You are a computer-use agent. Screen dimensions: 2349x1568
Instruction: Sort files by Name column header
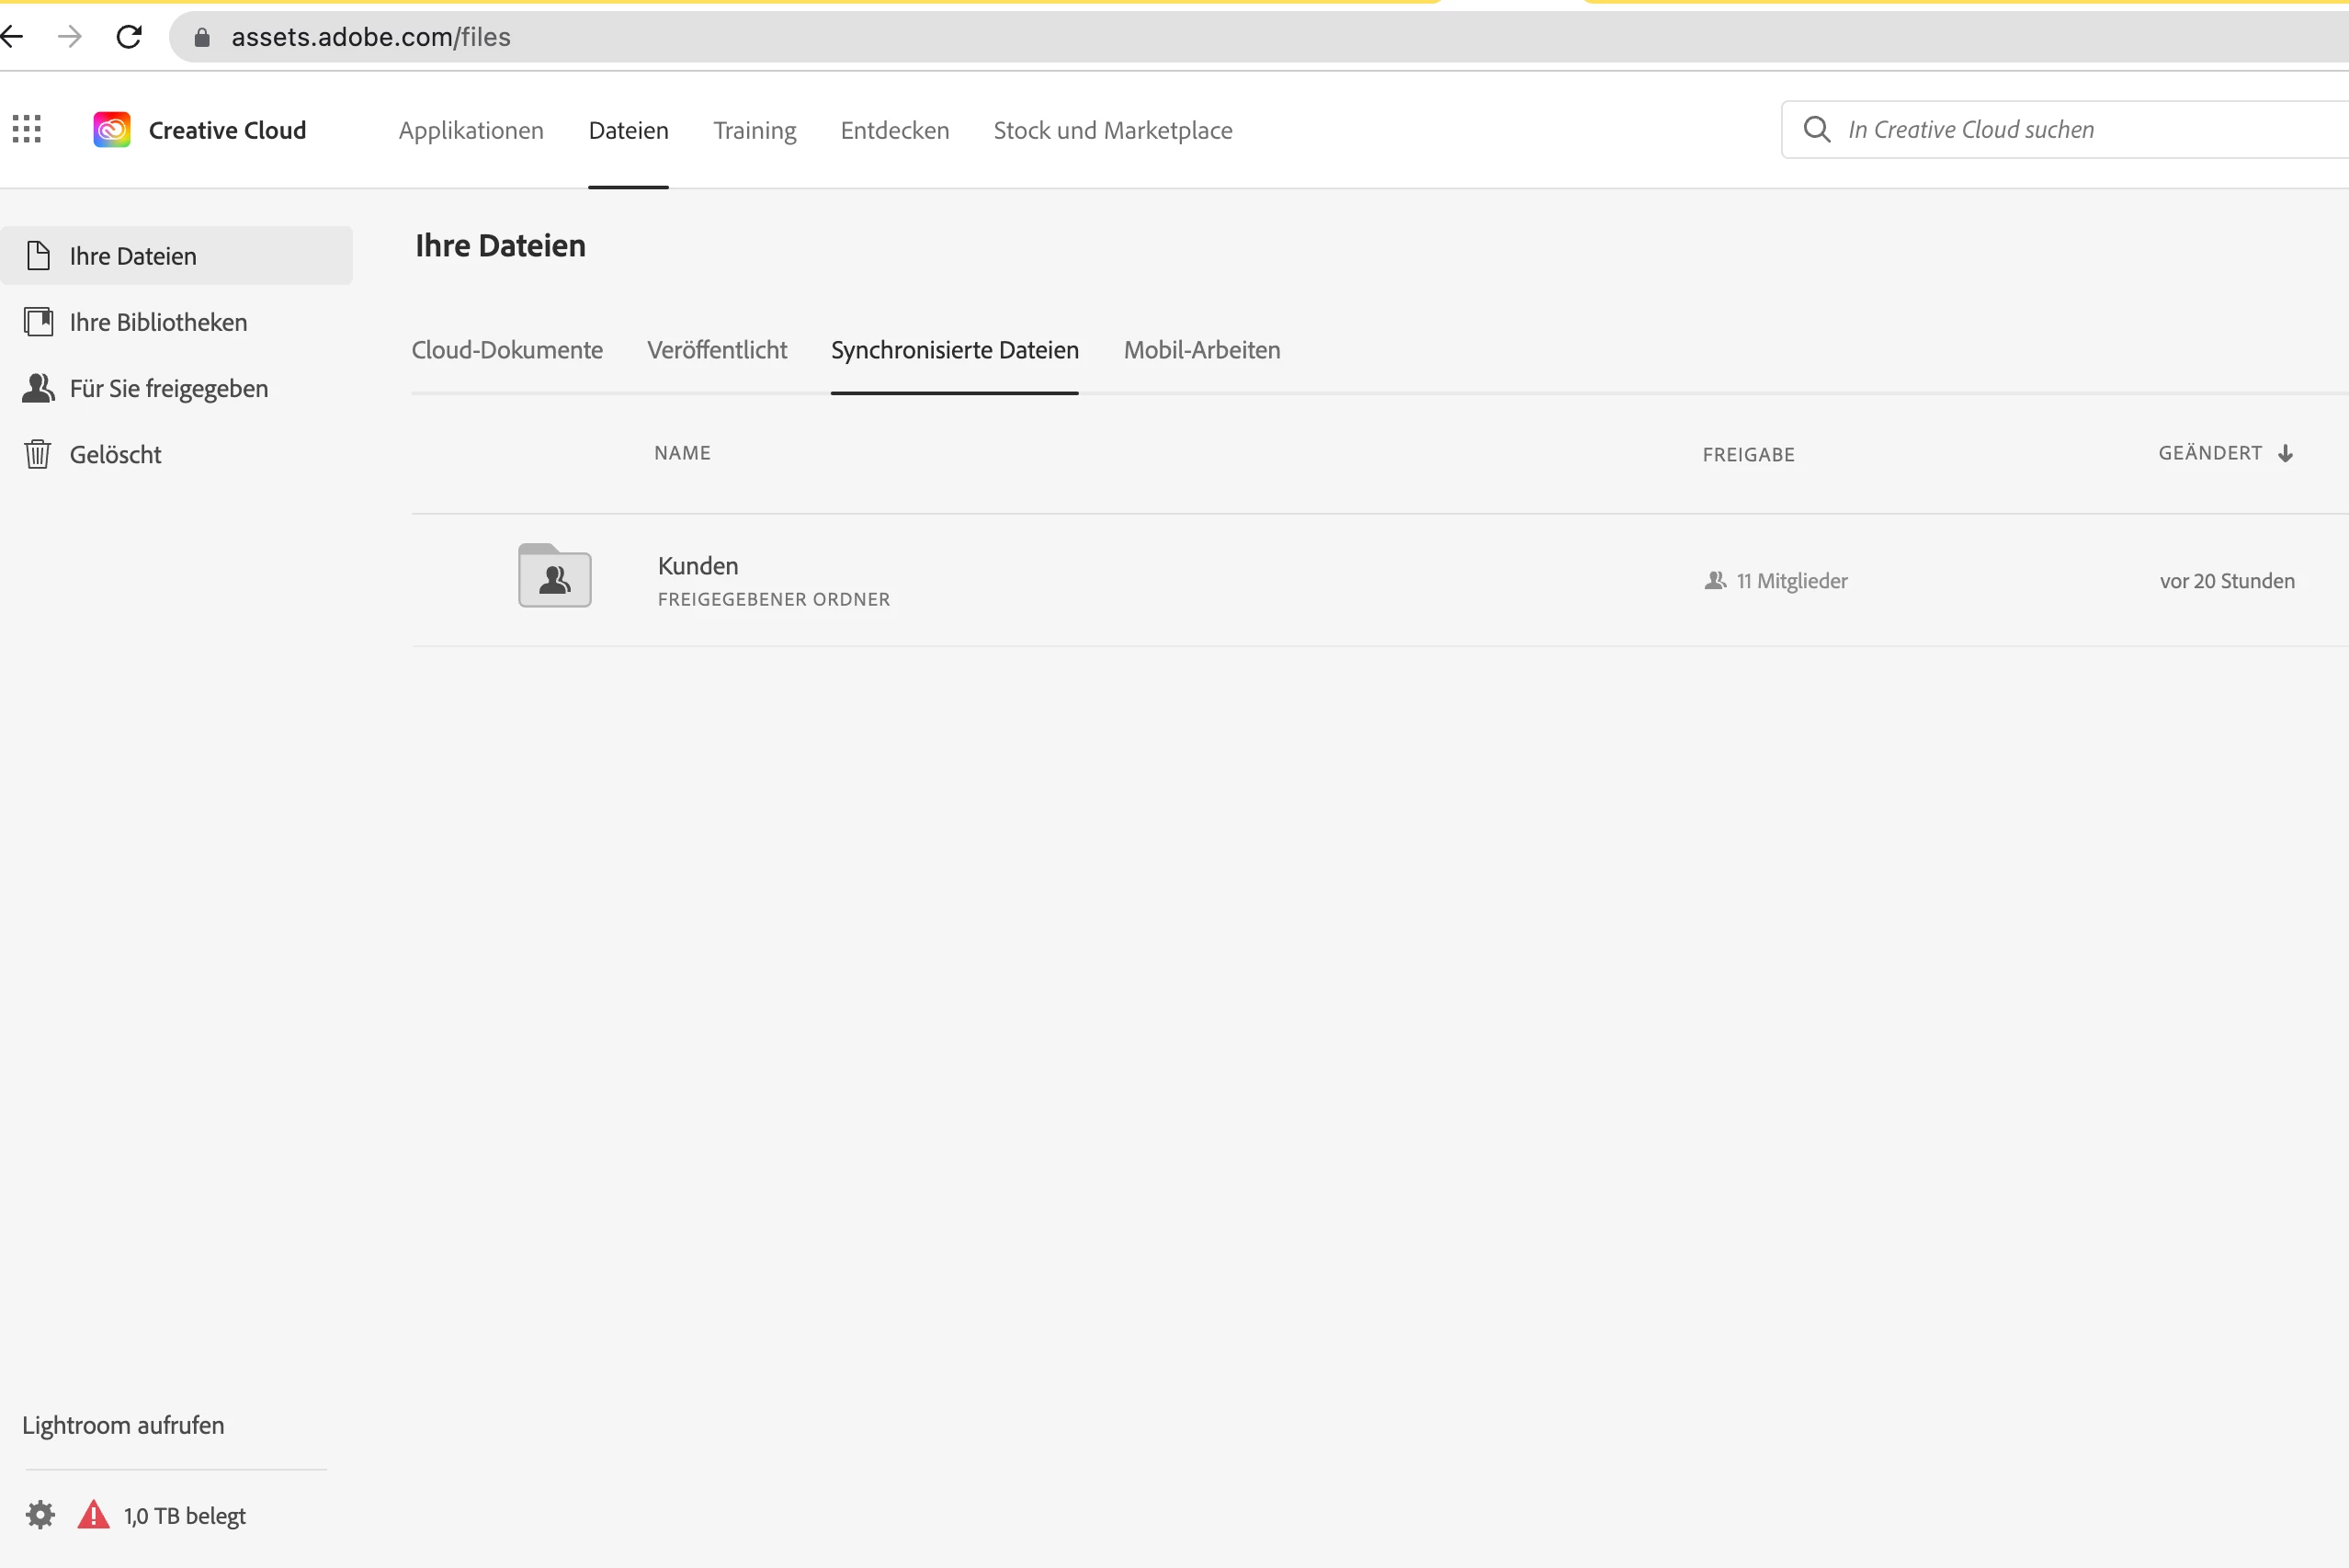pyautogui.click(x=682, y=453)
